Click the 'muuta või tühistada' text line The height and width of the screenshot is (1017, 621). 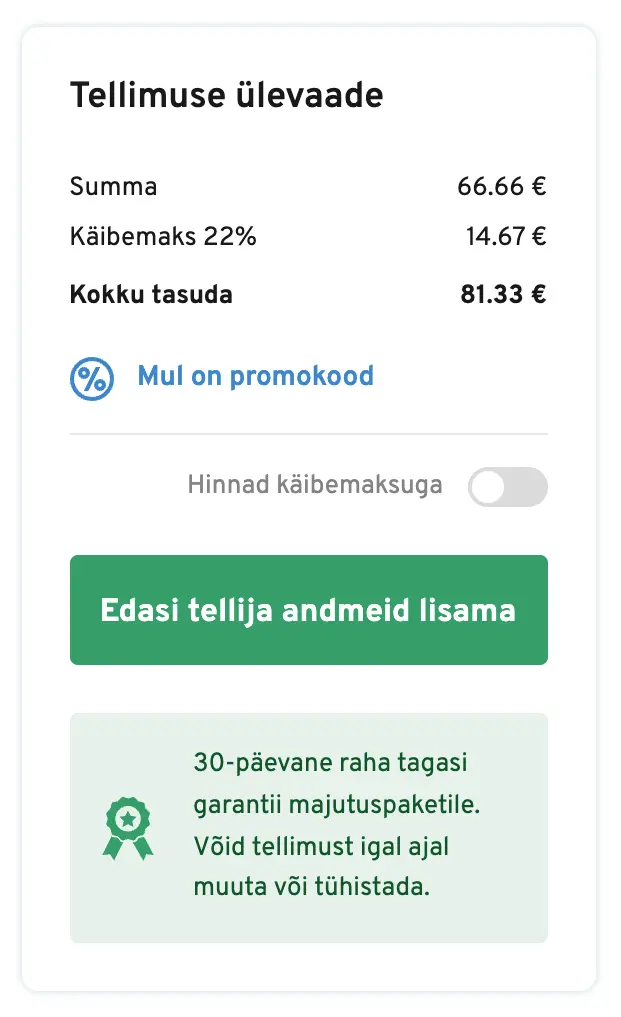tap(311, 887)
